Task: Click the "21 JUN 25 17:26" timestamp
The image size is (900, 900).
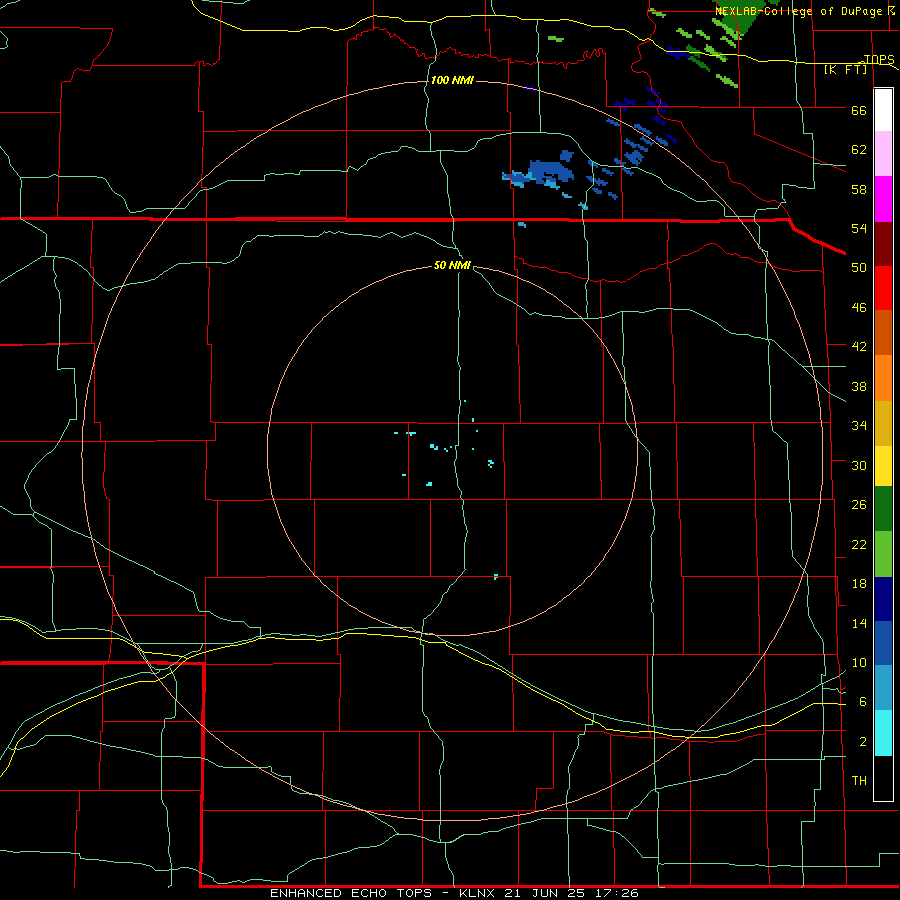Action: click(571, 893)
